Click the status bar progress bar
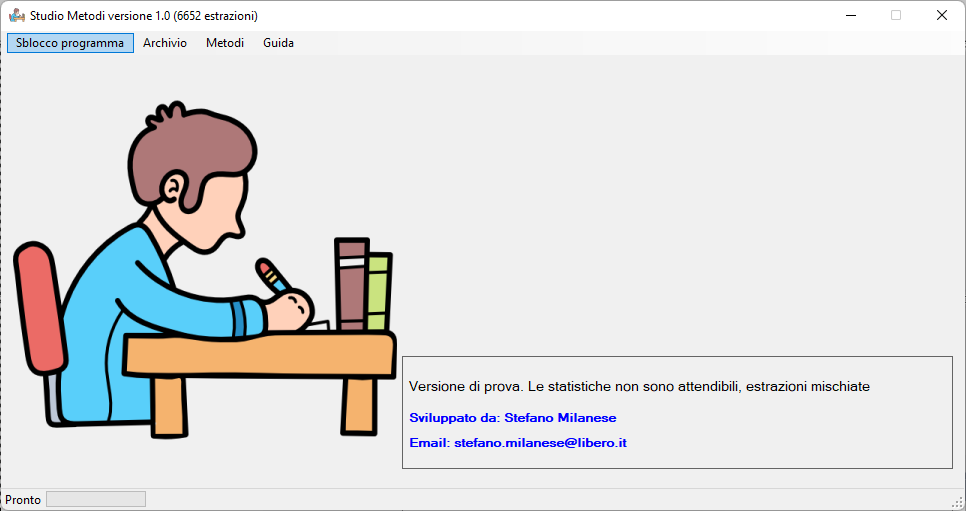The image size is (966, 511). 96,499
